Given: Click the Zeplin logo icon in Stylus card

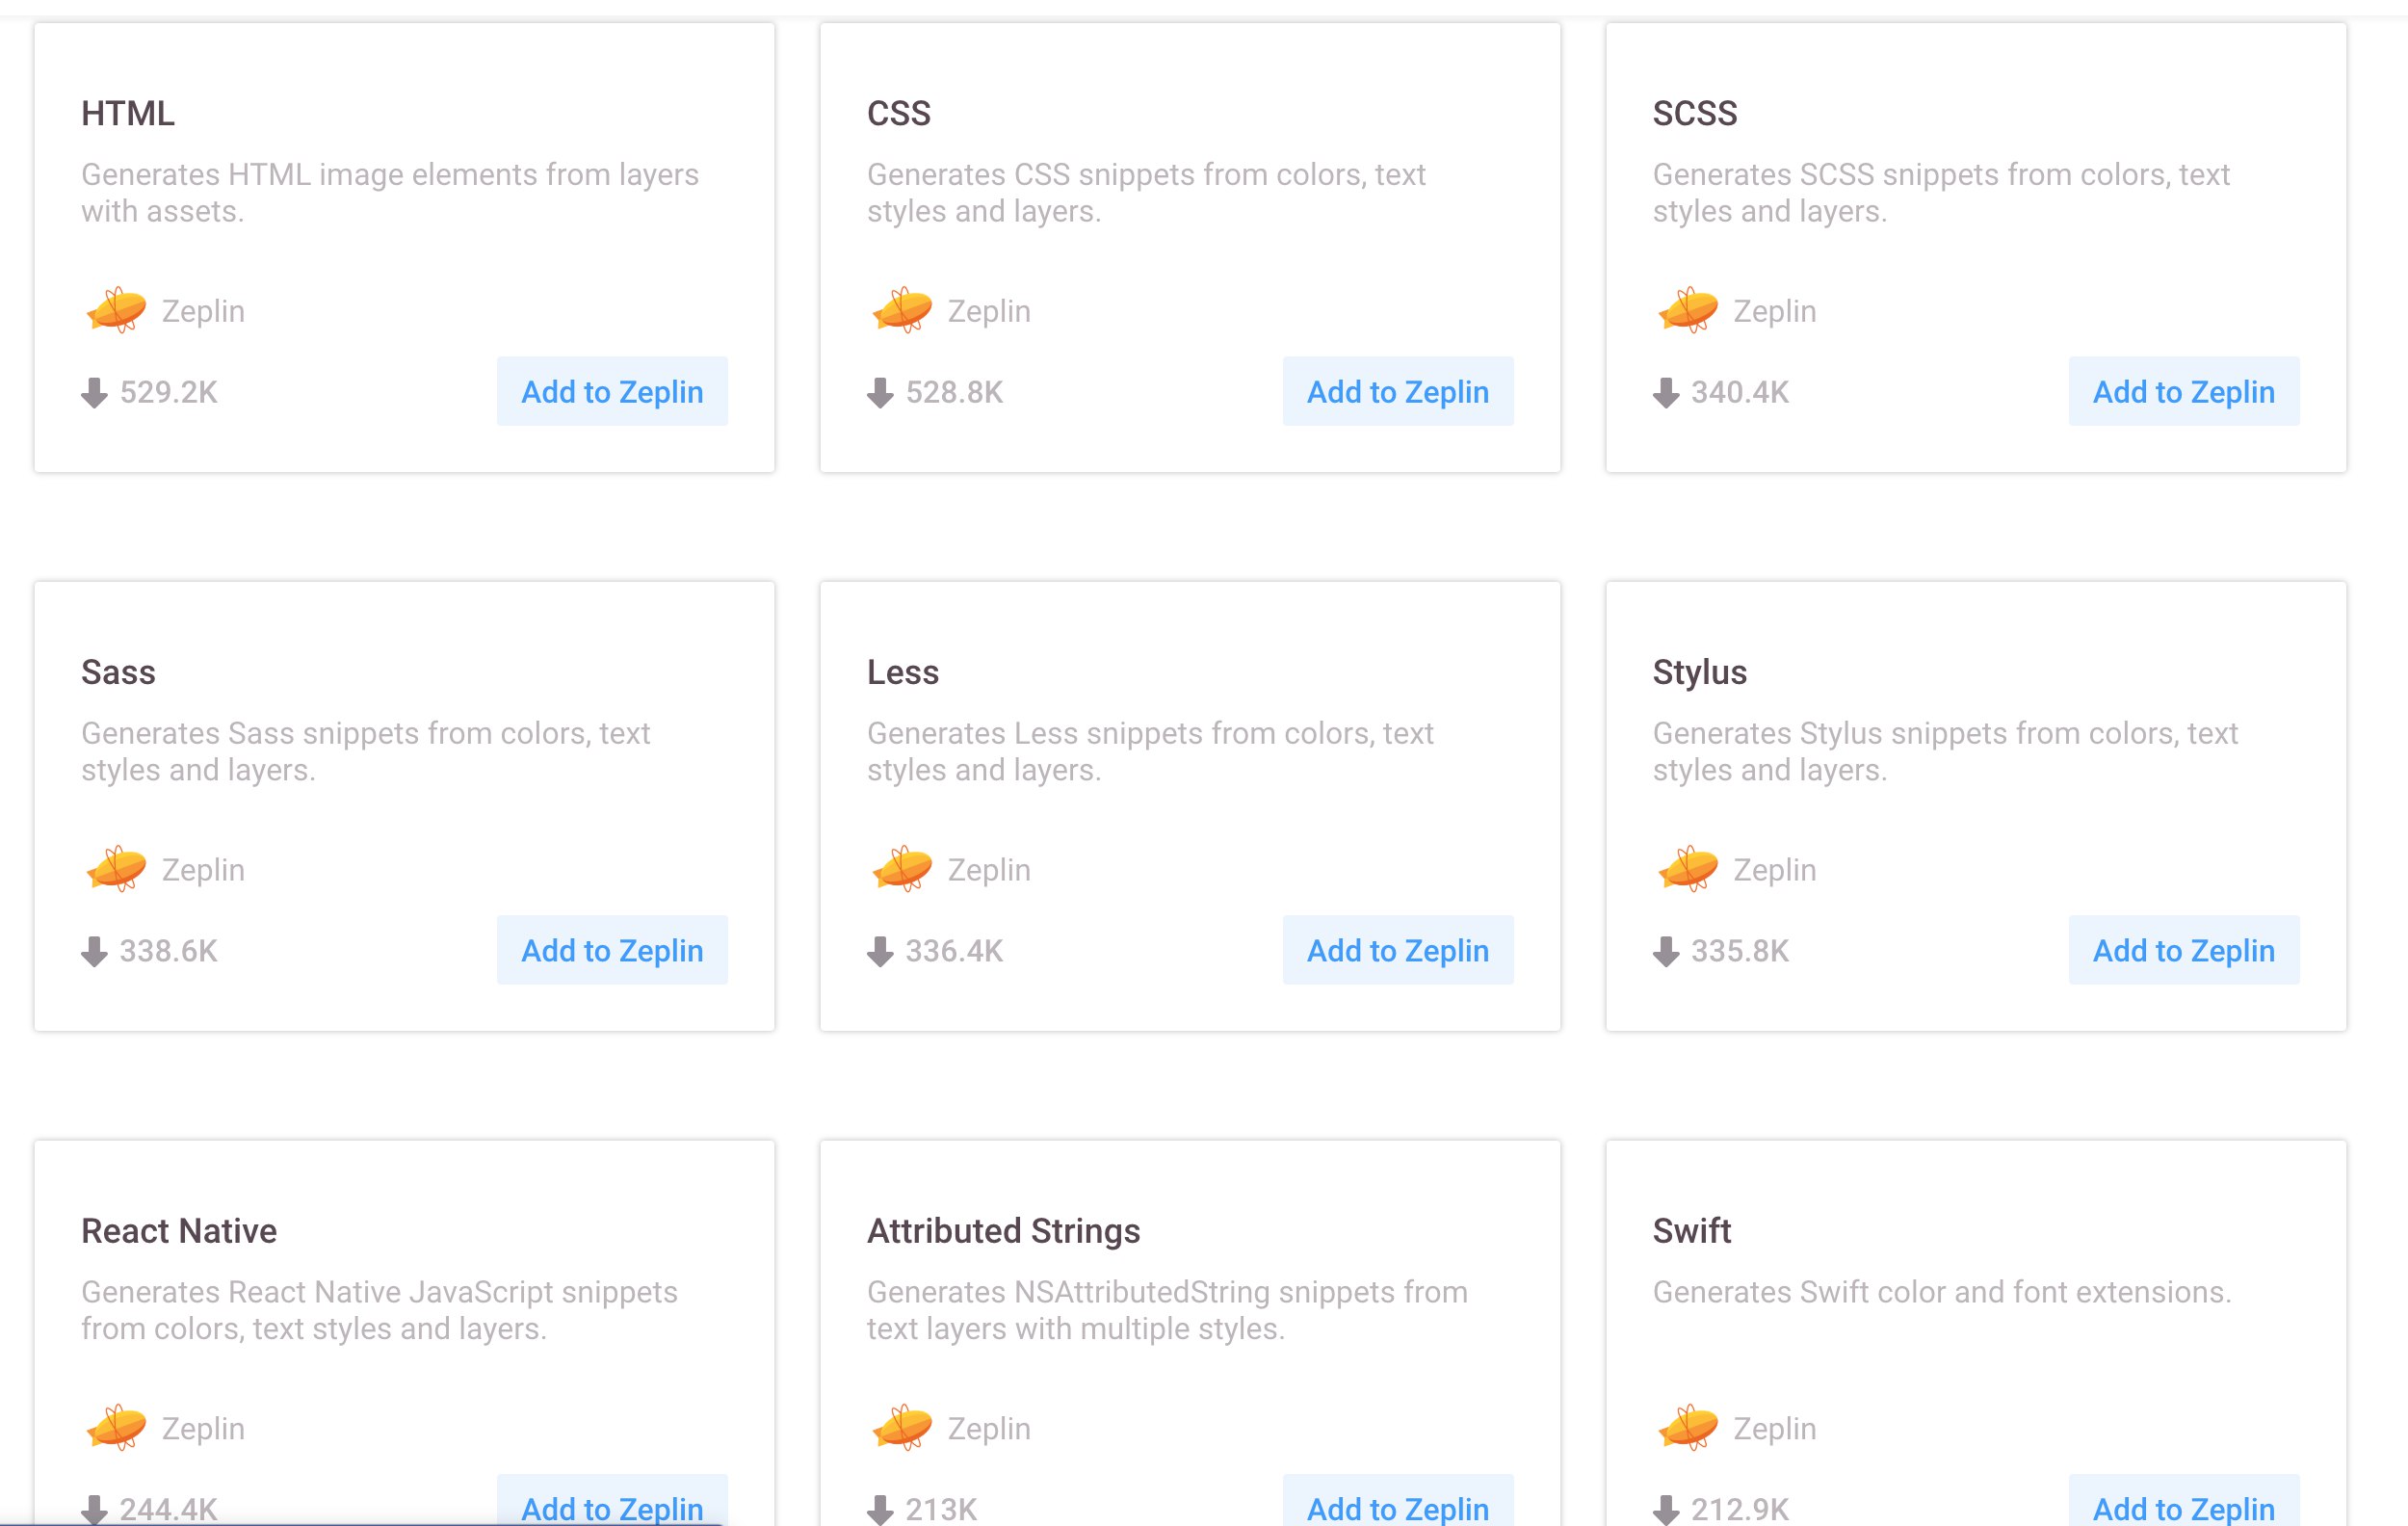Looking at the screenshot, I should (1688, 869).
